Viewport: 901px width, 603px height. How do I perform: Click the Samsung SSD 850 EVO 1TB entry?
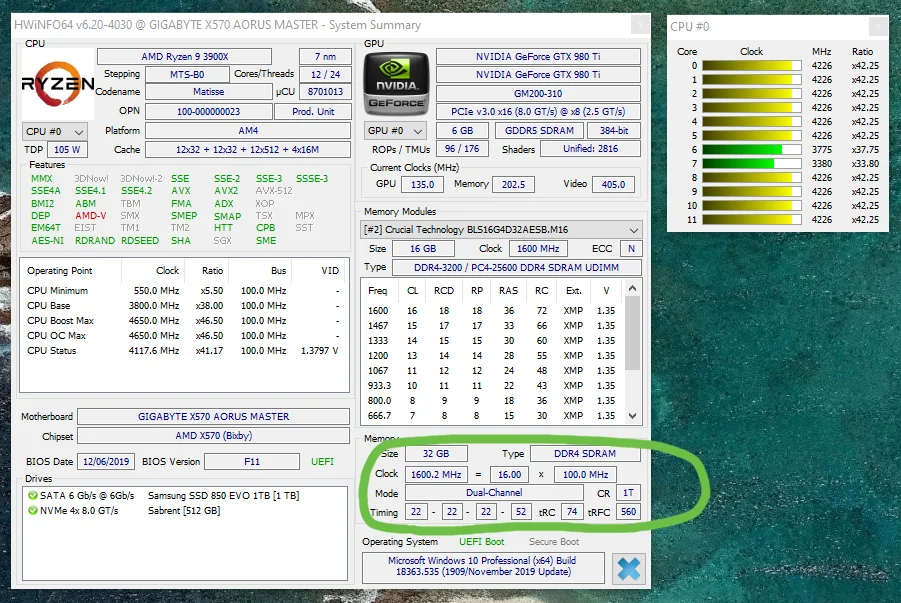pyautogui.click(x=224, y=496)
